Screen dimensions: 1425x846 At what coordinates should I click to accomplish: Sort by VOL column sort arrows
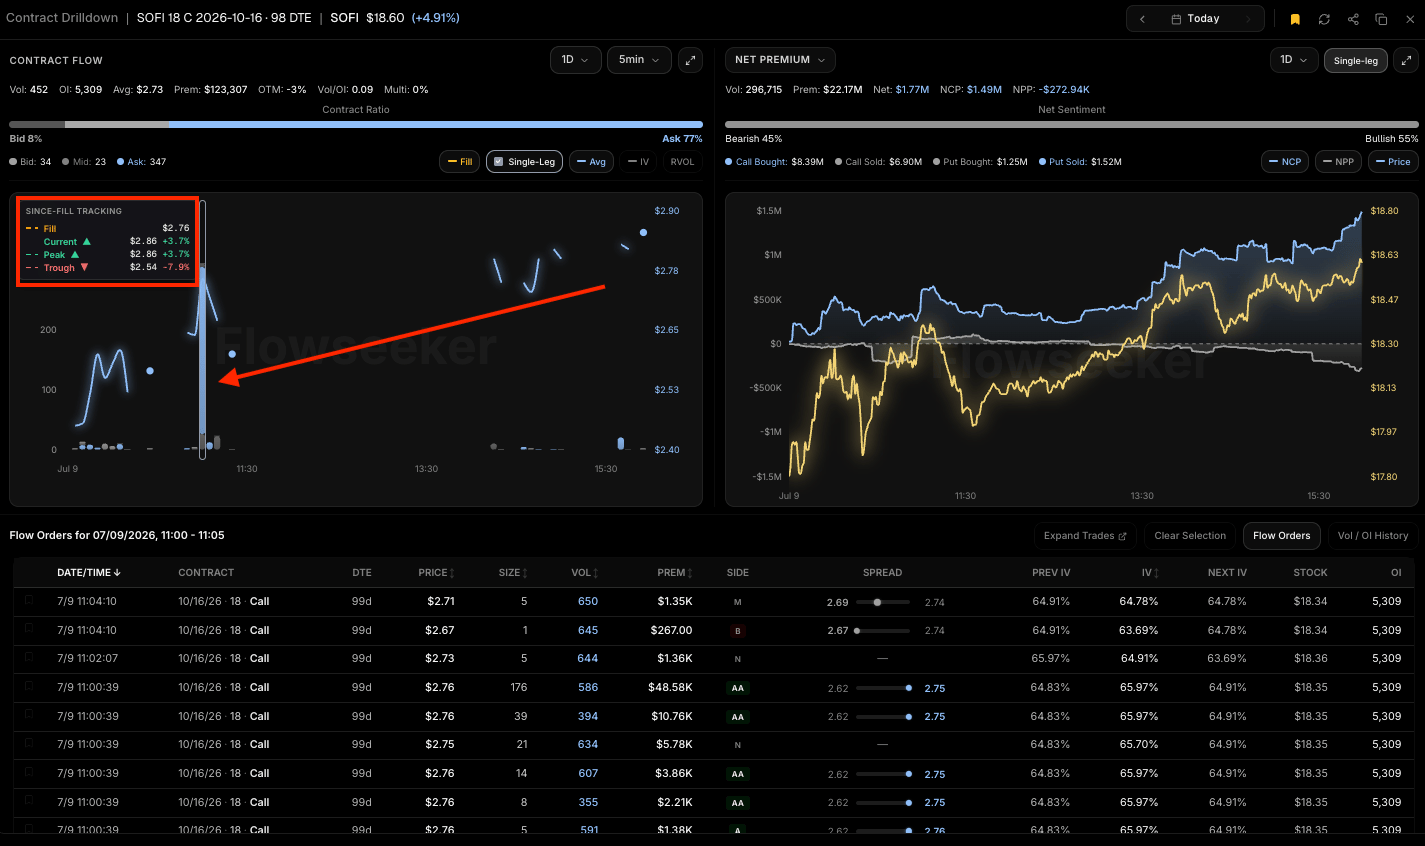(x=596, y=573)
